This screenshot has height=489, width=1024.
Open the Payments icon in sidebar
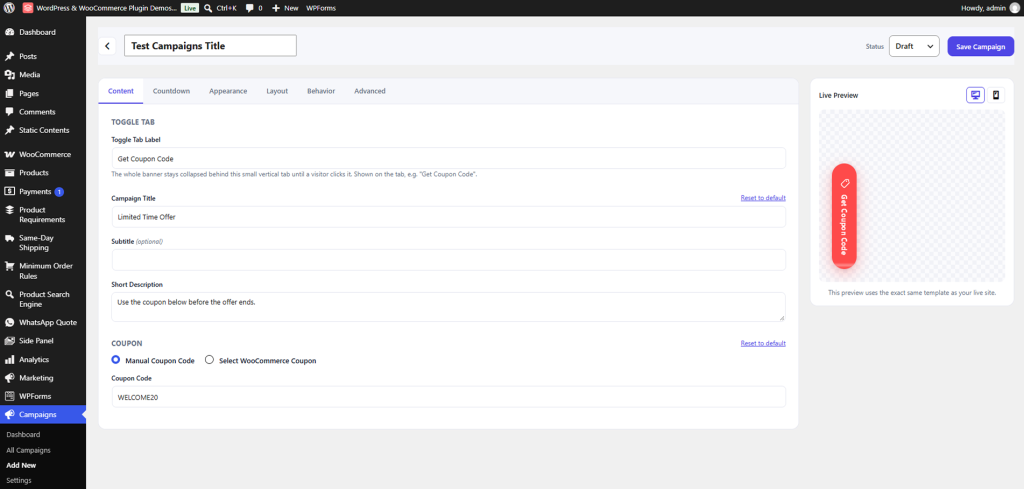point(10,191)
